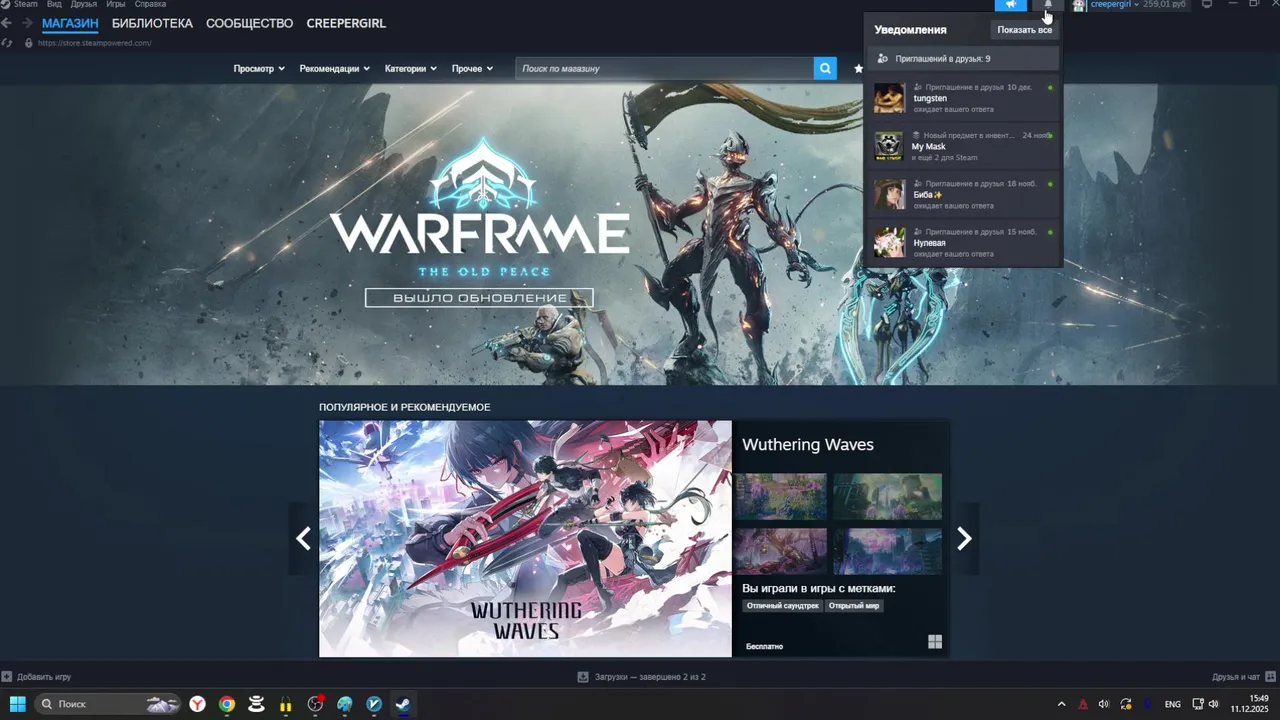
Task: Click the Бесплатно price label
Action: 764,646
